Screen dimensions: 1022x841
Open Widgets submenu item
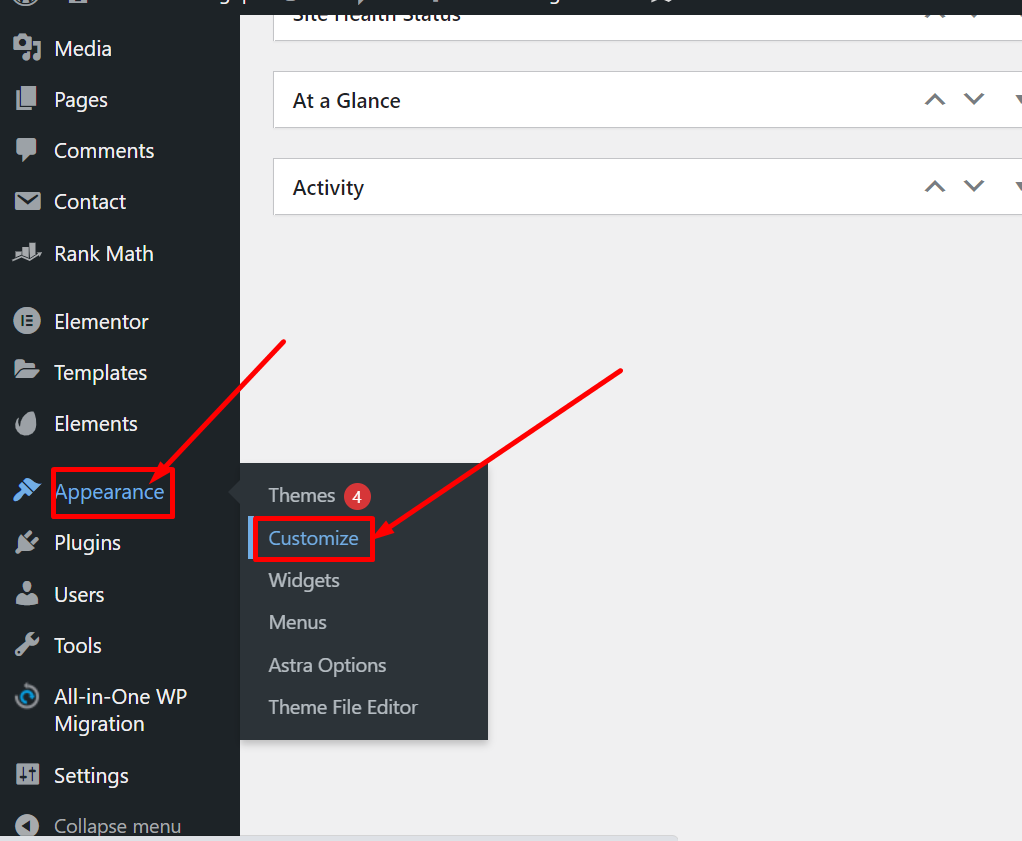click(x=304, y=580)
